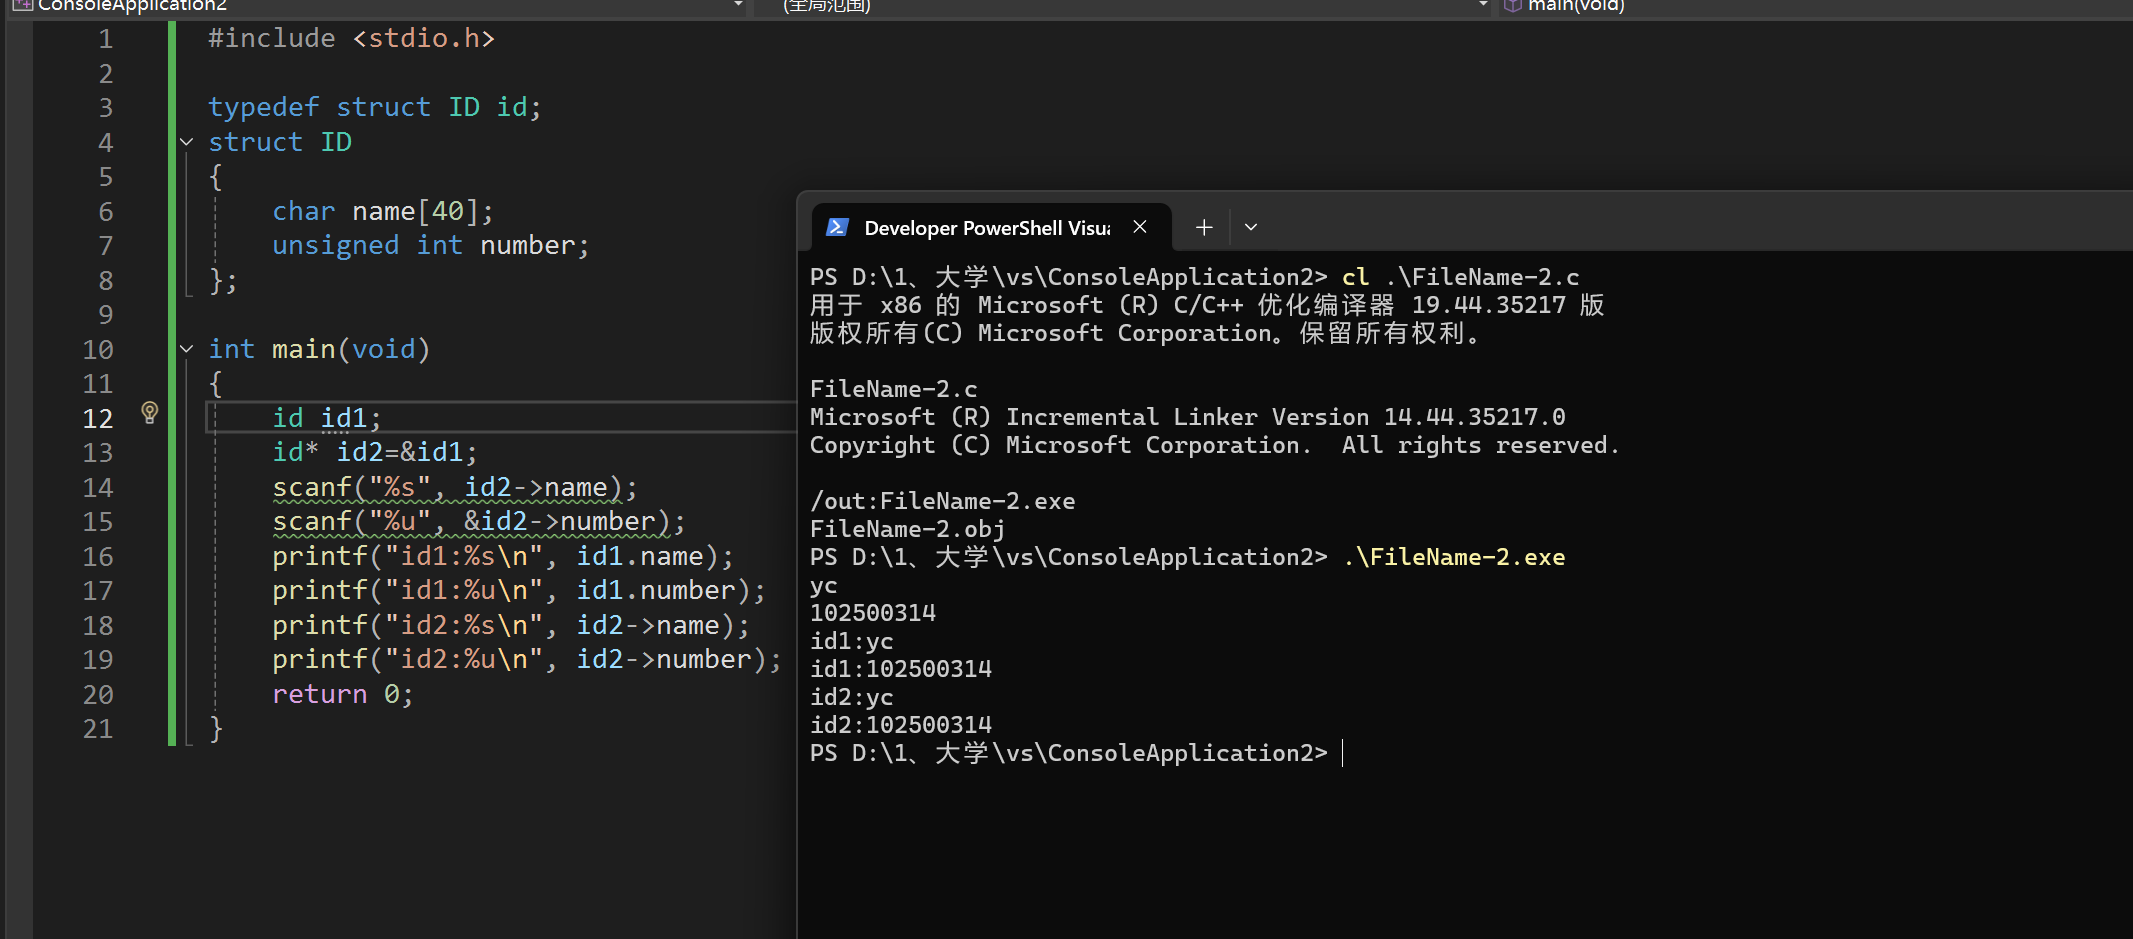Click printf("id2:%s\n", id2->name) line
Viewport: 2133px width, 939px height.
(511, 625)
